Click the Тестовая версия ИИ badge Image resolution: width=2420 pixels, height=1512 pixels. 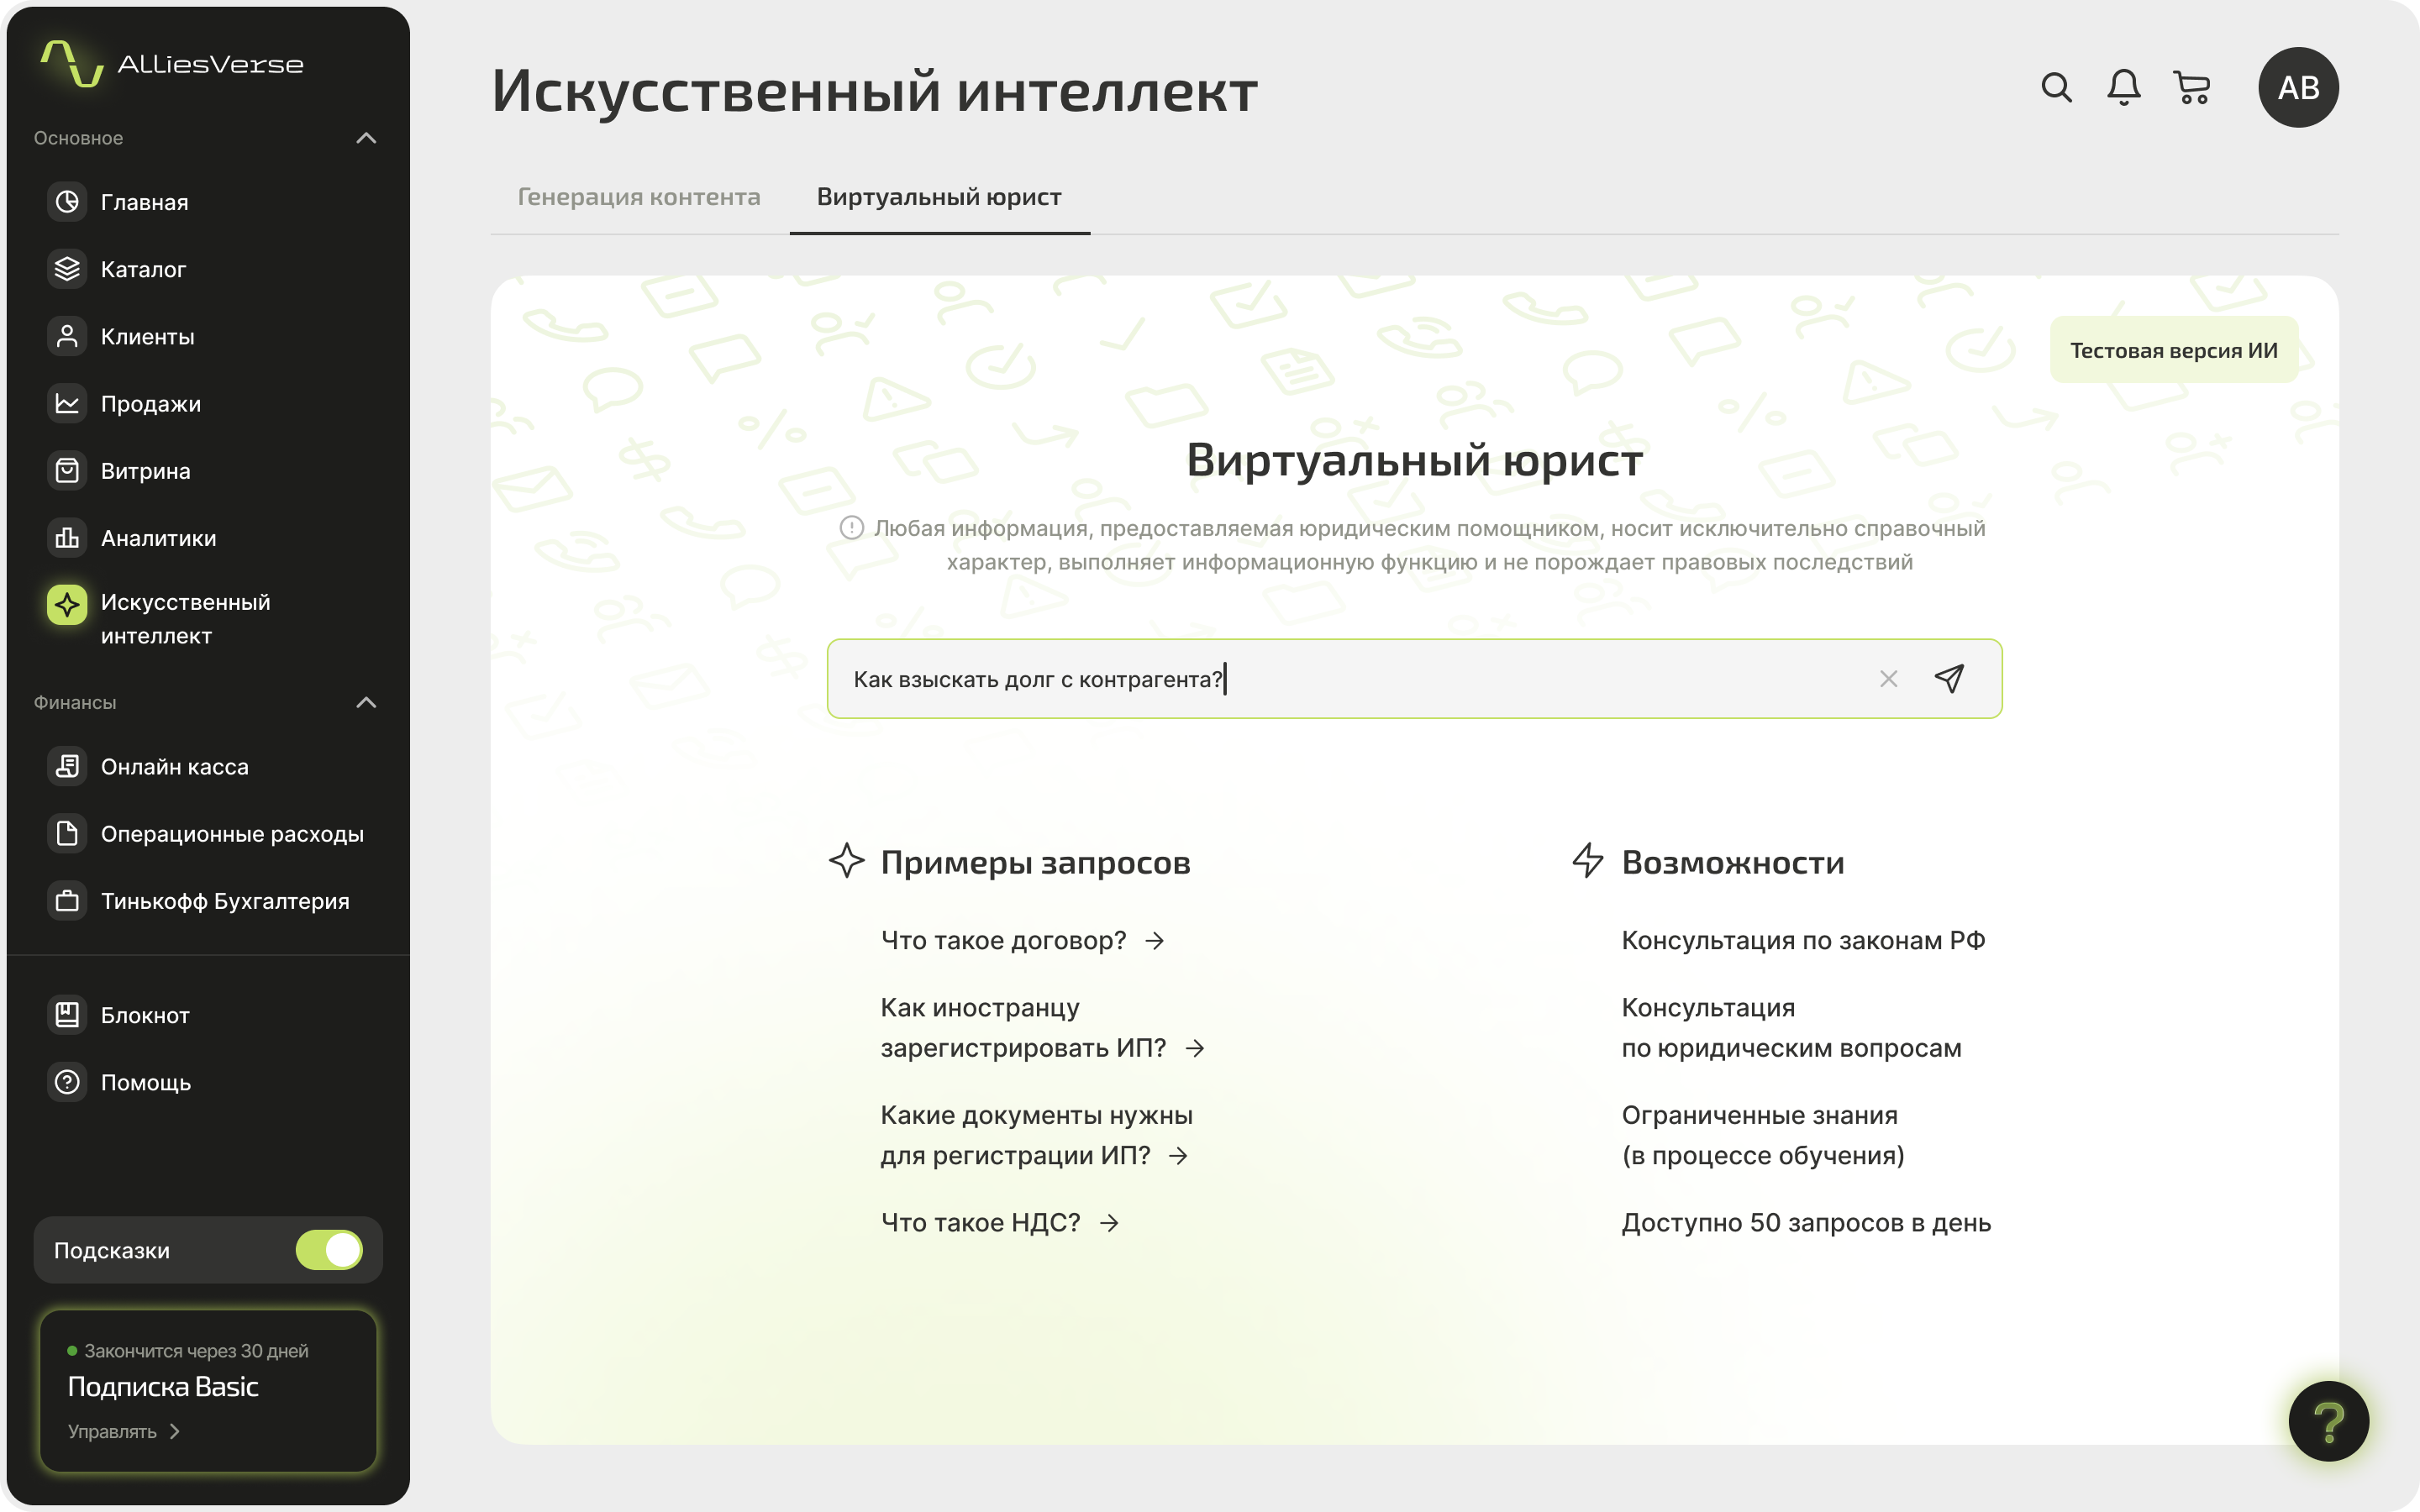point(2174,350)
